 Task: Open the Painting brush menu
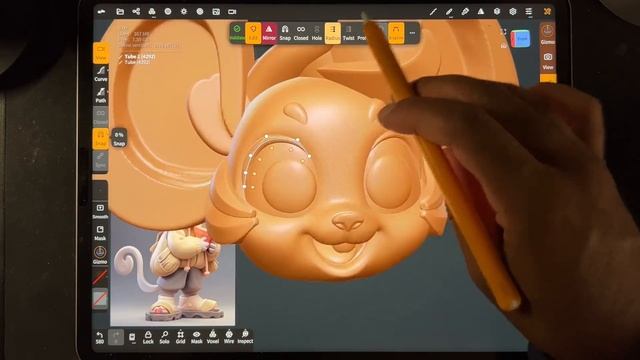coord(449,12)
